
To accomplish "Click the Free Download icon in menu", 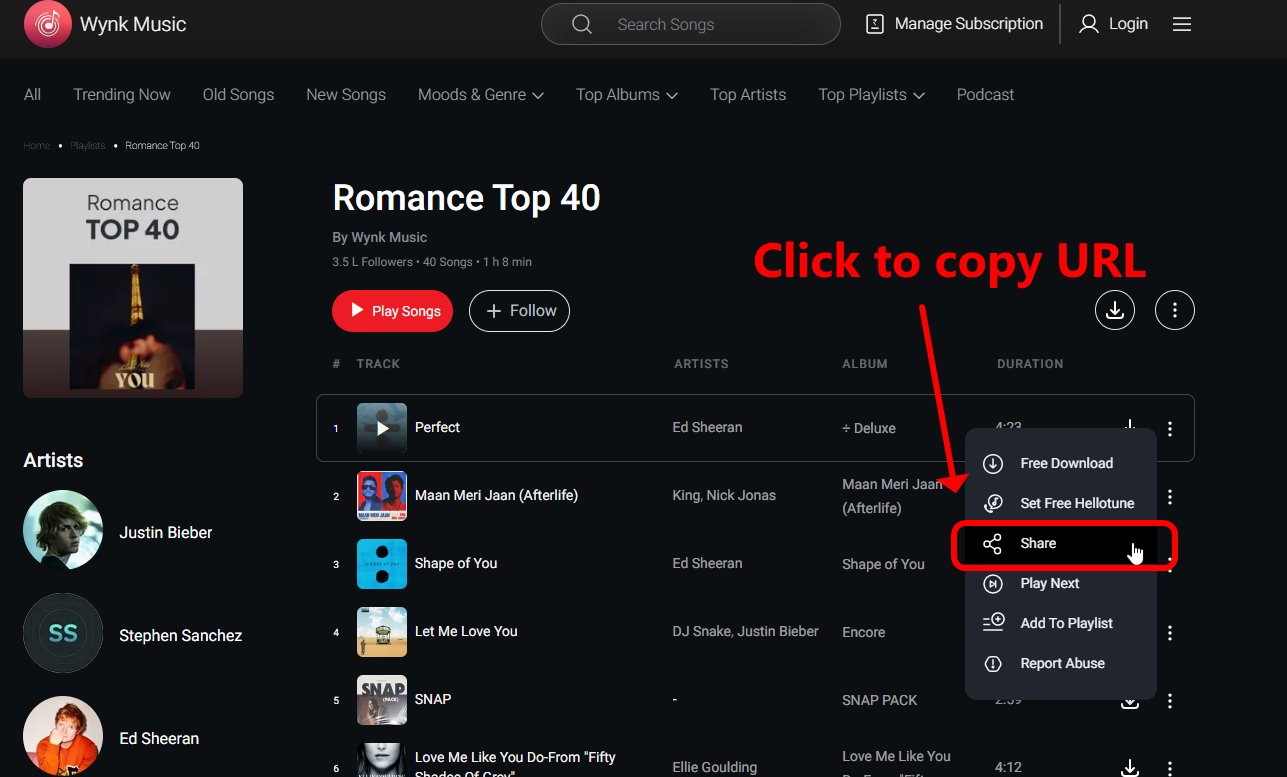I will (993, 464).
